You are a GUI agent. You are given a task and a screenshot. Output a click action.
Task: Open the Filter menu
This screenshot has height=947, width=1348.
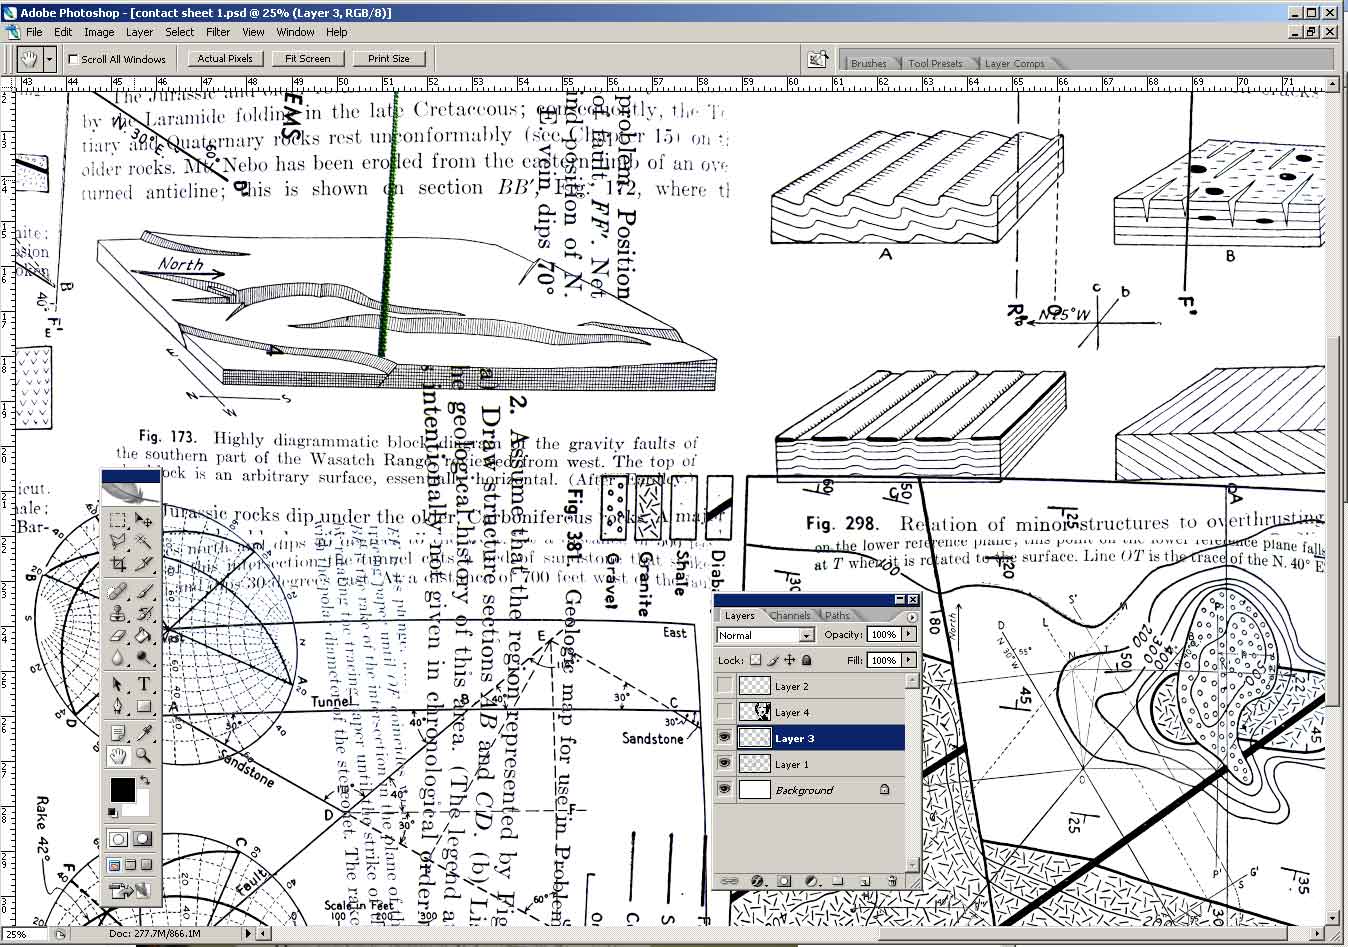pyautogui.click(x=218, y=32)
